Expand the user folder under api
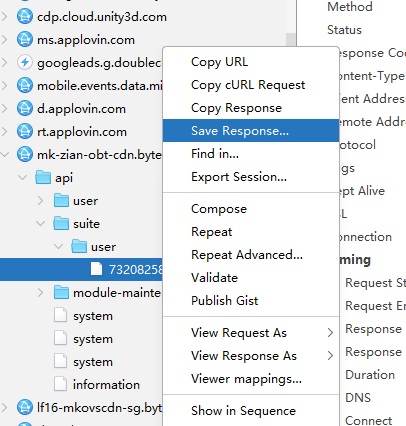This screenshot has width=406, height=426. click(41, 201)
